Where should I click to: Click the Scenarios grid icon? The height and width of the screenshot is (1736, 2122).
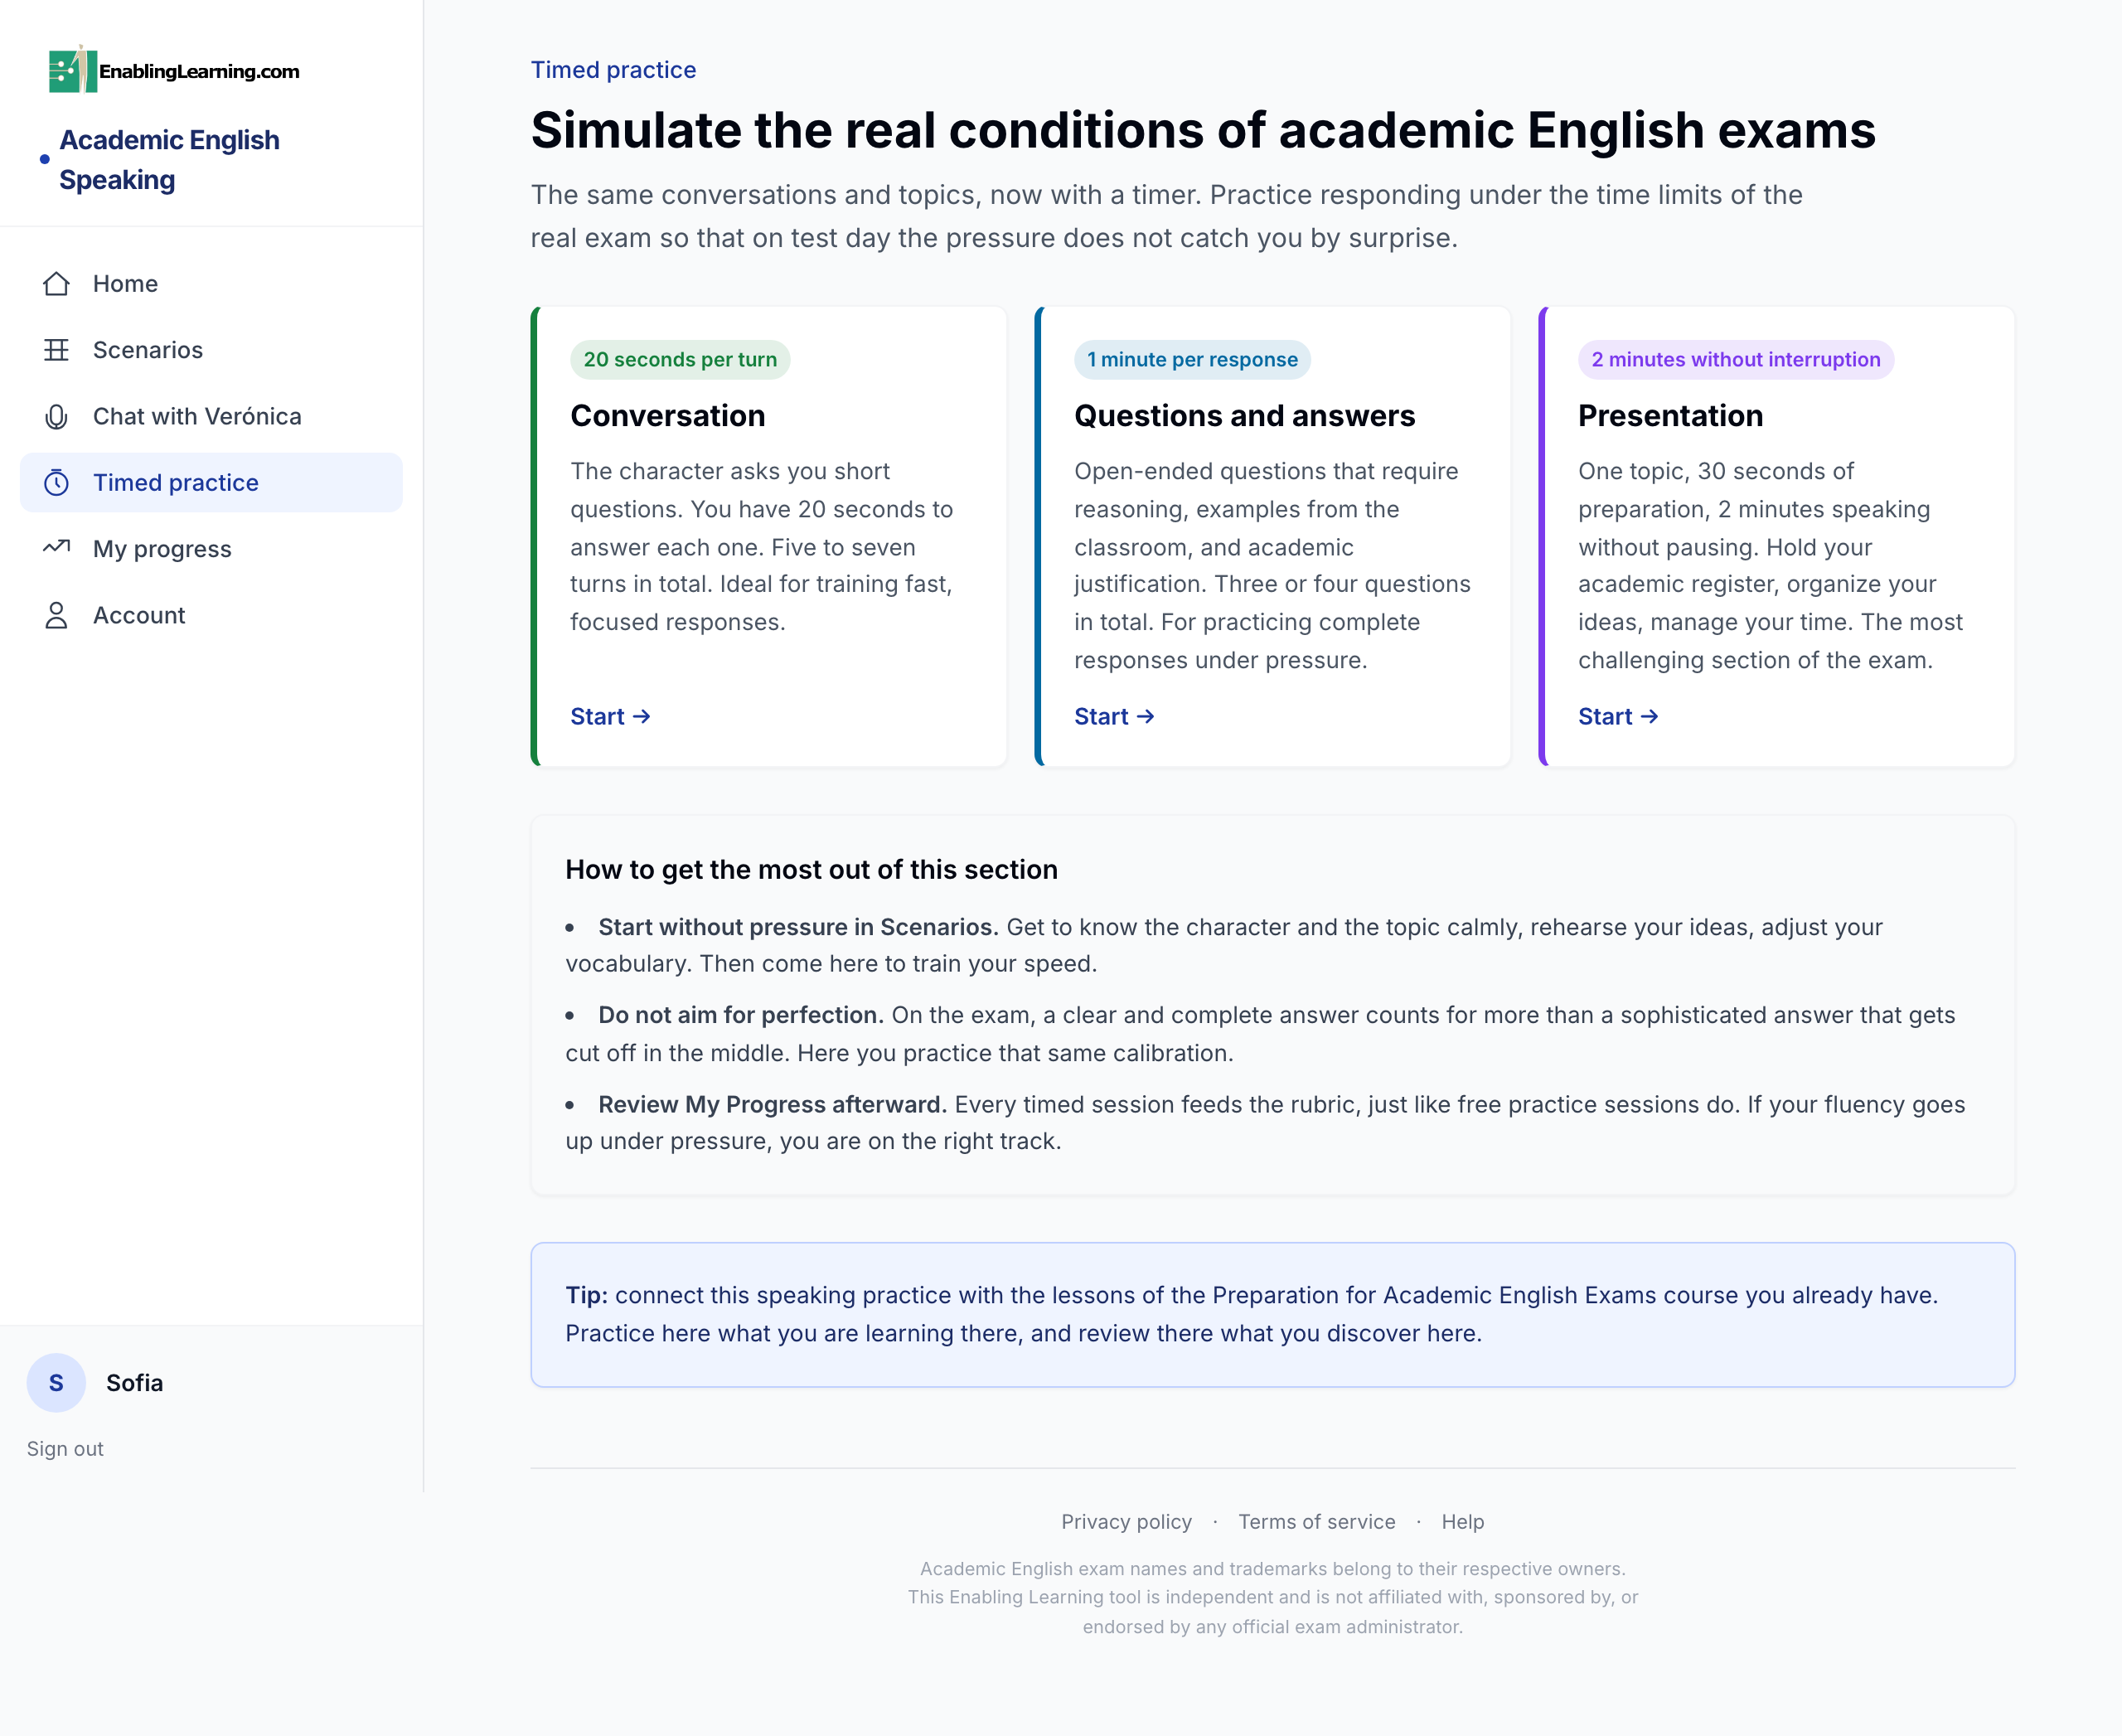[x=56, y=350]
